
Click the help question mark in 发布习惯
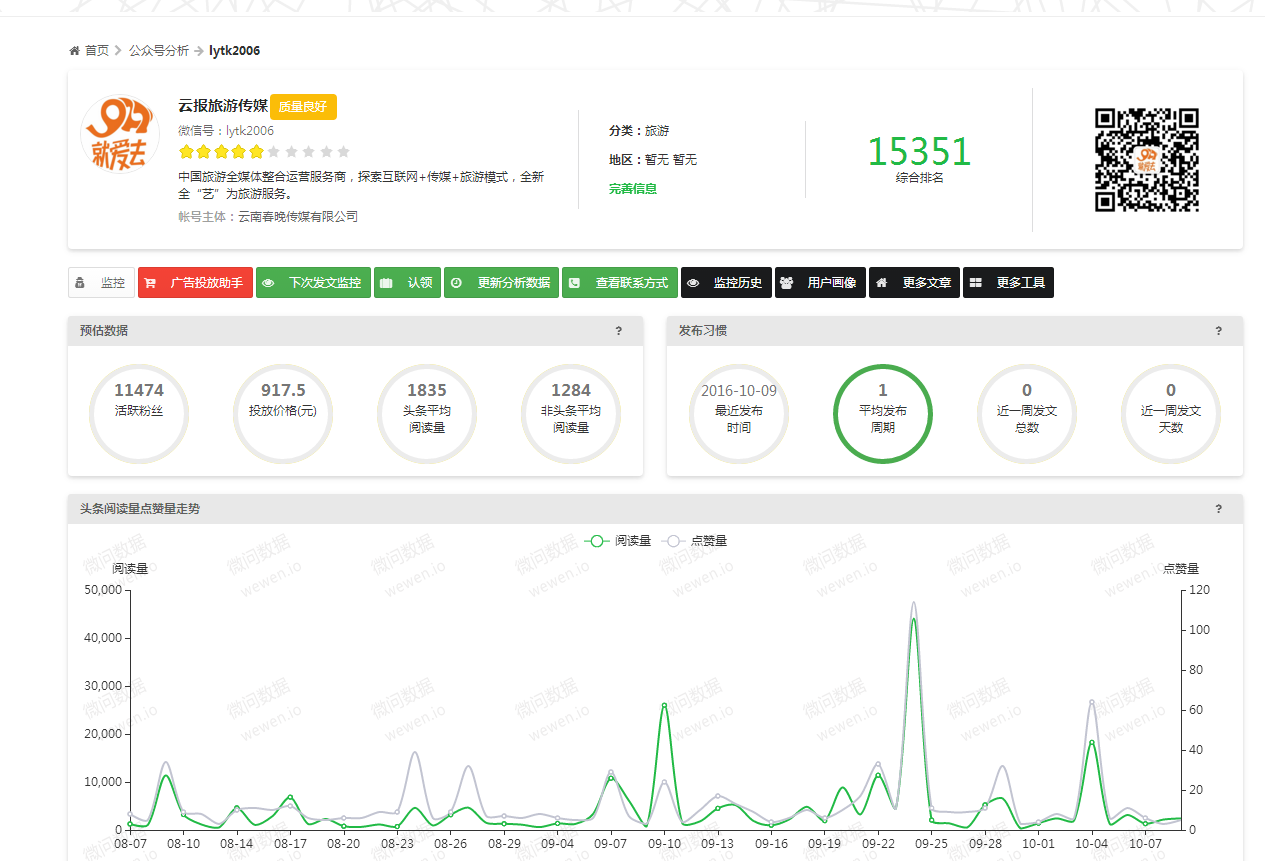pyautogui.click(x=1218, y=331)
